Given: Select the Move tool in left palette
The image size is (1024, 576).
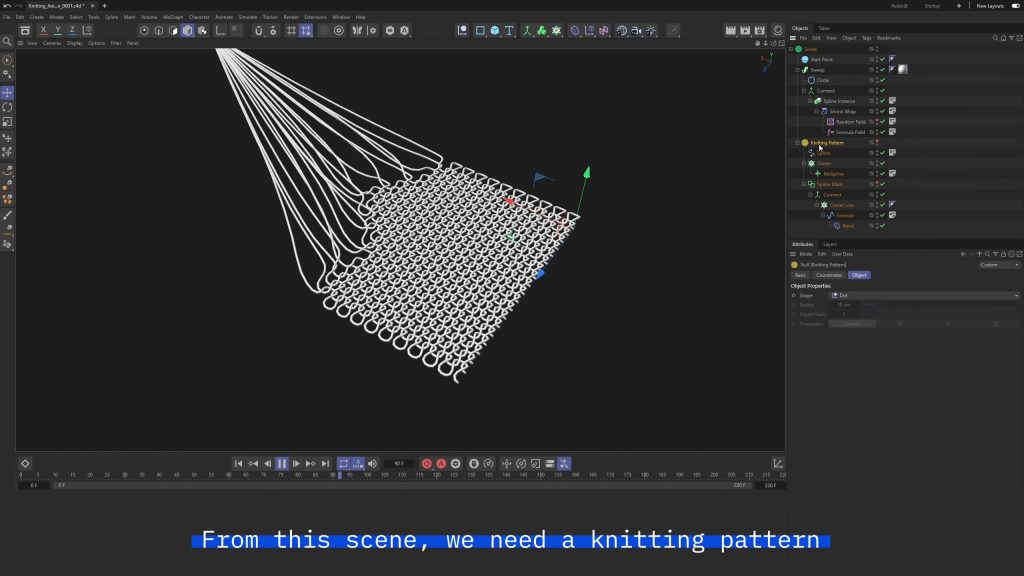Looking at the screenshot, I should (x=7, y=93).
